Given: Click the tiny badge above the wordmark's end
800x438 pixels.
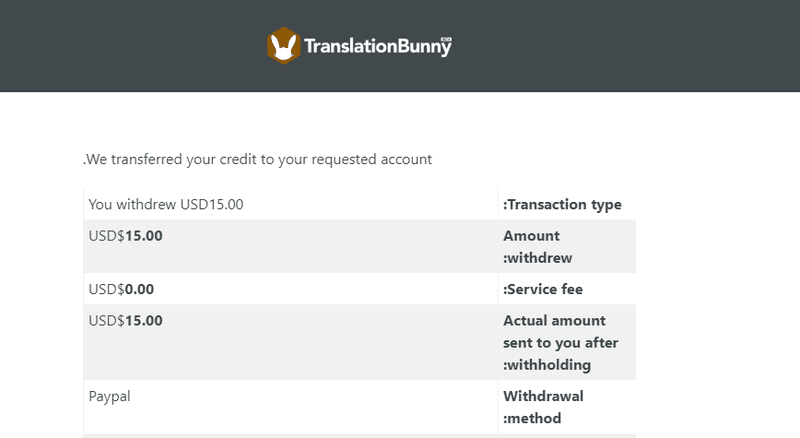Looking at the screenshot, I should click(x=446, y=37).
